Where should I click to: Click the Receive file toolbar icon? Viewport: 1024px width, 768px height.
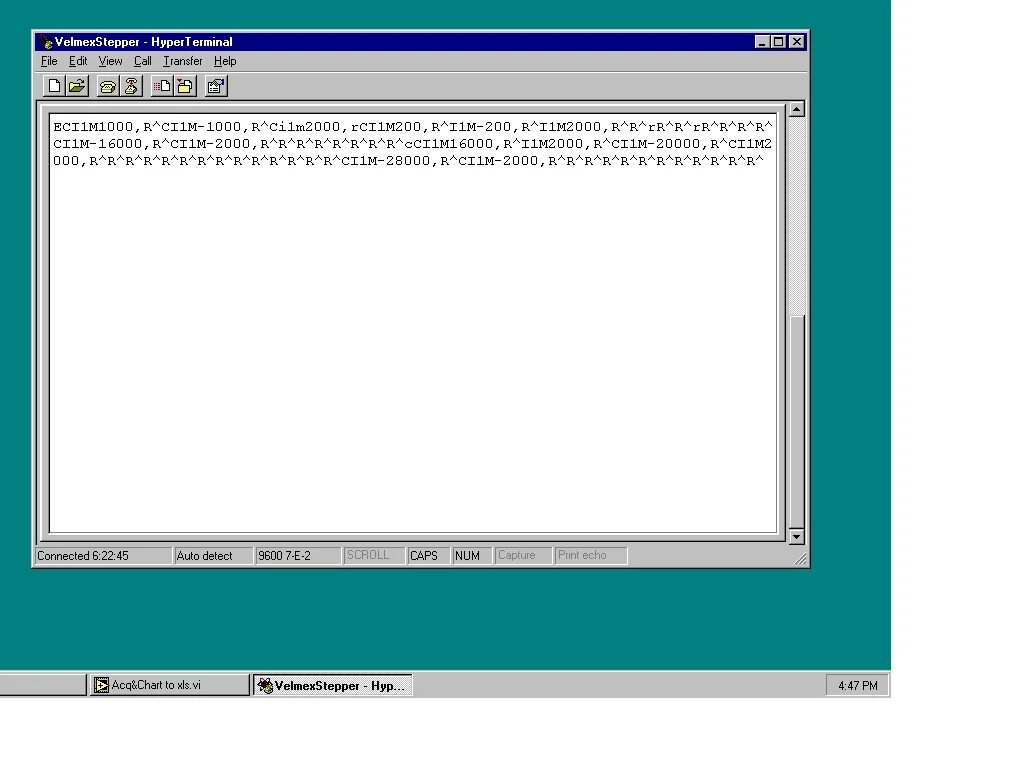coord(185,86)
